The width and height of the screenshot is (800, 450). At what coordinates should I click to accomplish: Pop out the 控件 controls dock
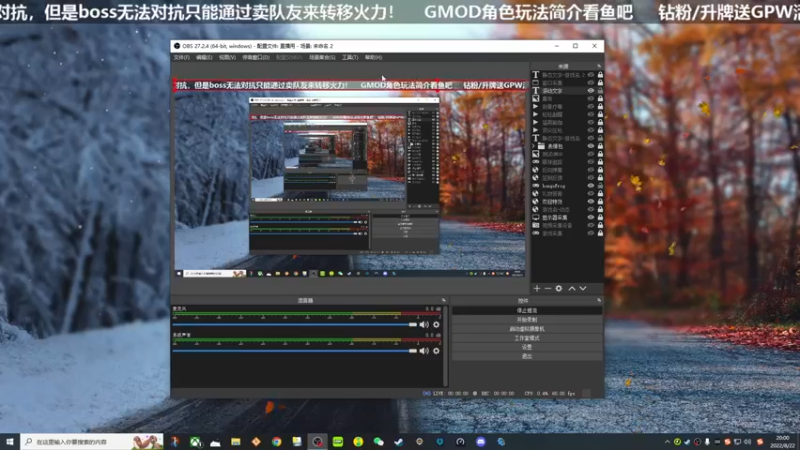[599, 301]
